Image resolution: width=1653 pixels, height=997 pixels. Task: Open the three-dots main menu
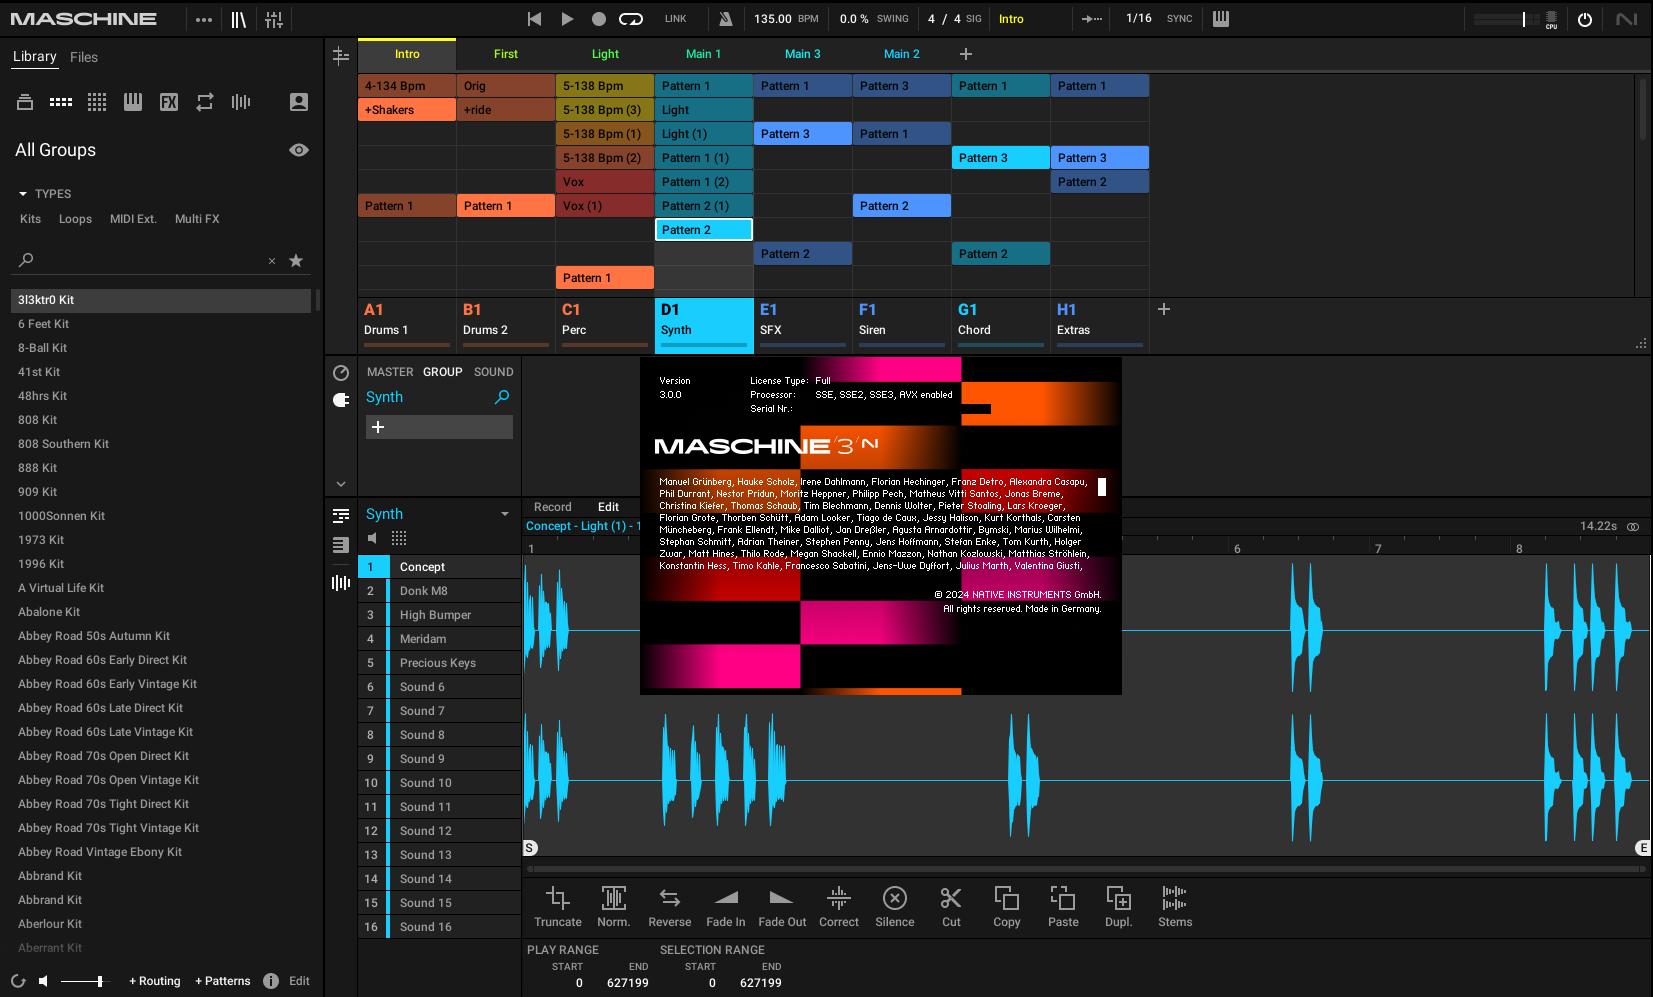pyautogui.click(x=204, y=19)
